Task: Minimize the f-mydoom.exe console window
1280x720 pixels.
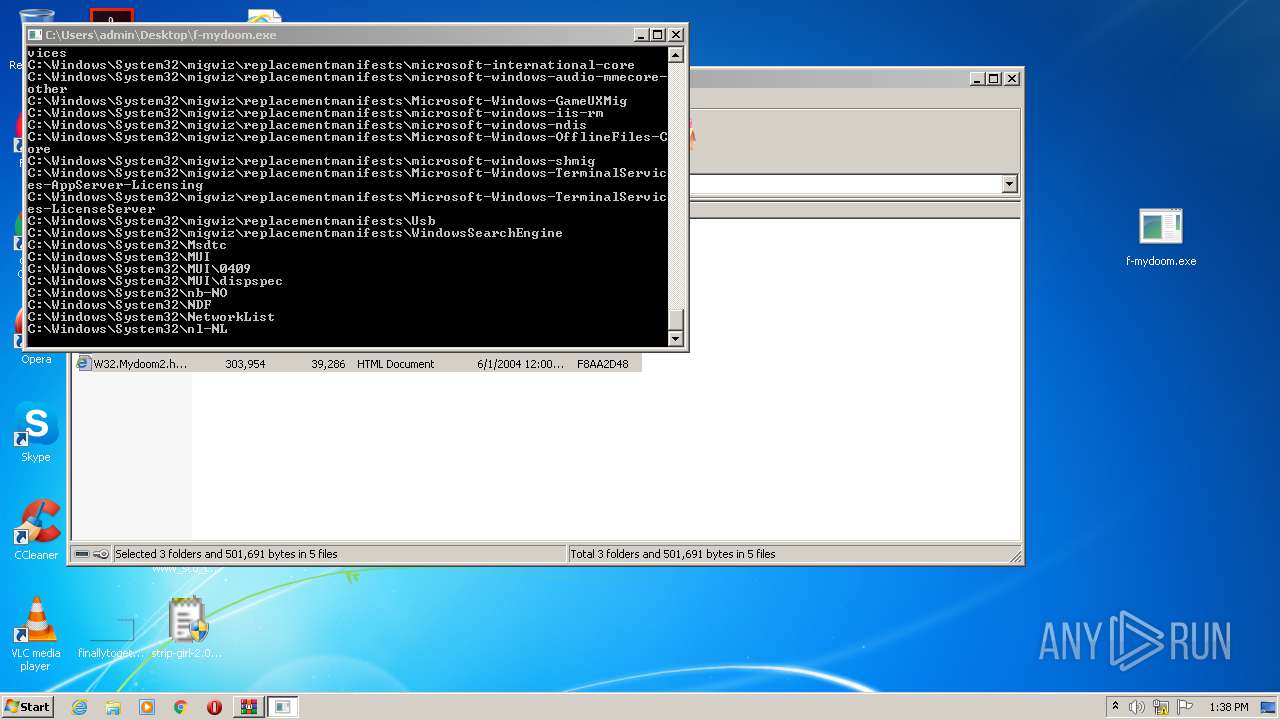Action: [x=641, y=35]
